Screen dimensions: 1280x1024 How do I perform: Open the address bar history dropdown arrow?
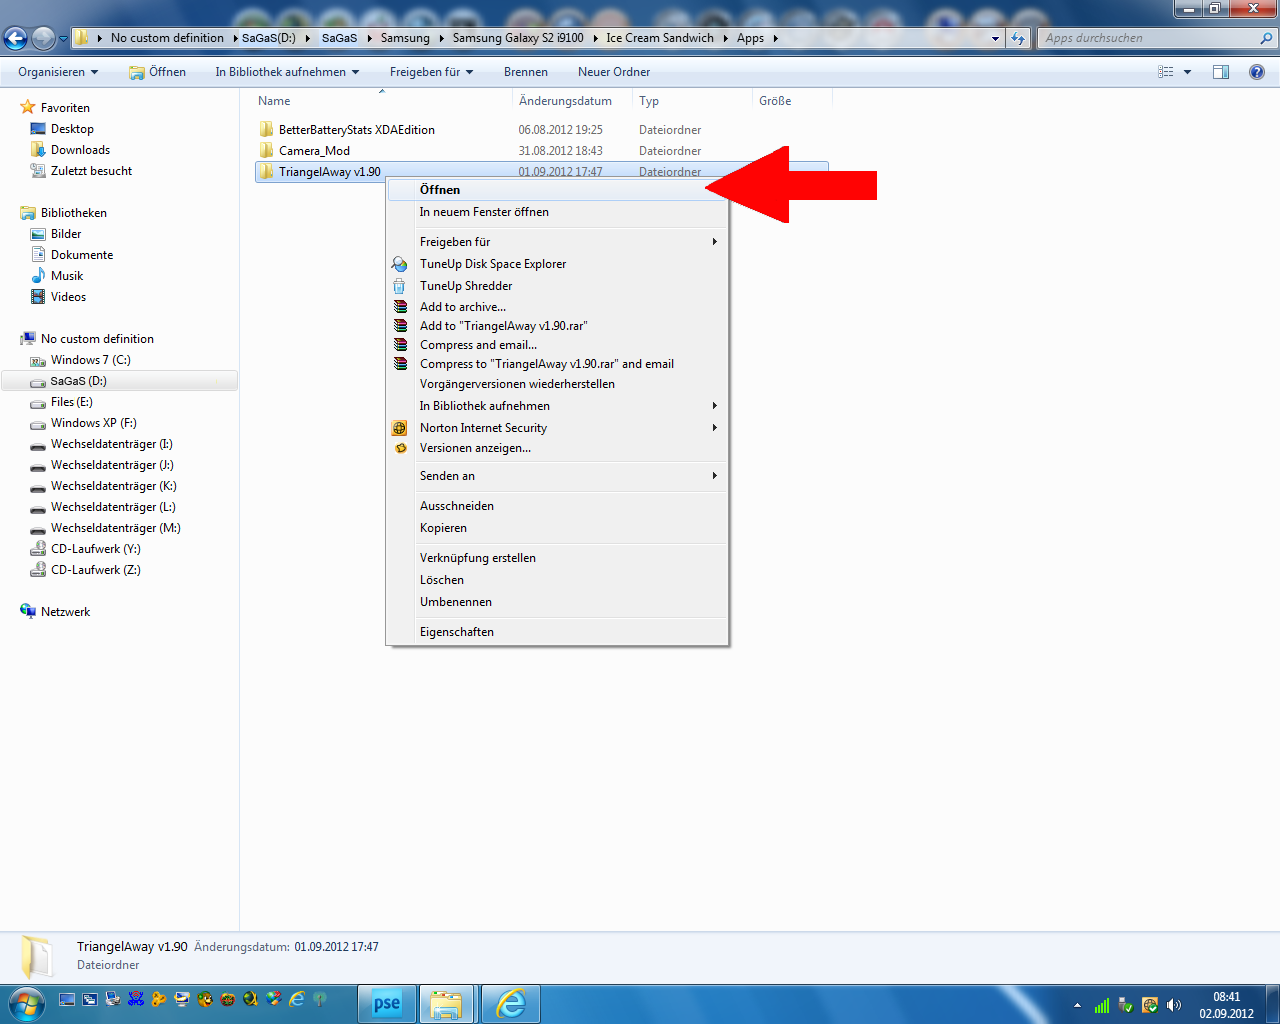[995, 38]
